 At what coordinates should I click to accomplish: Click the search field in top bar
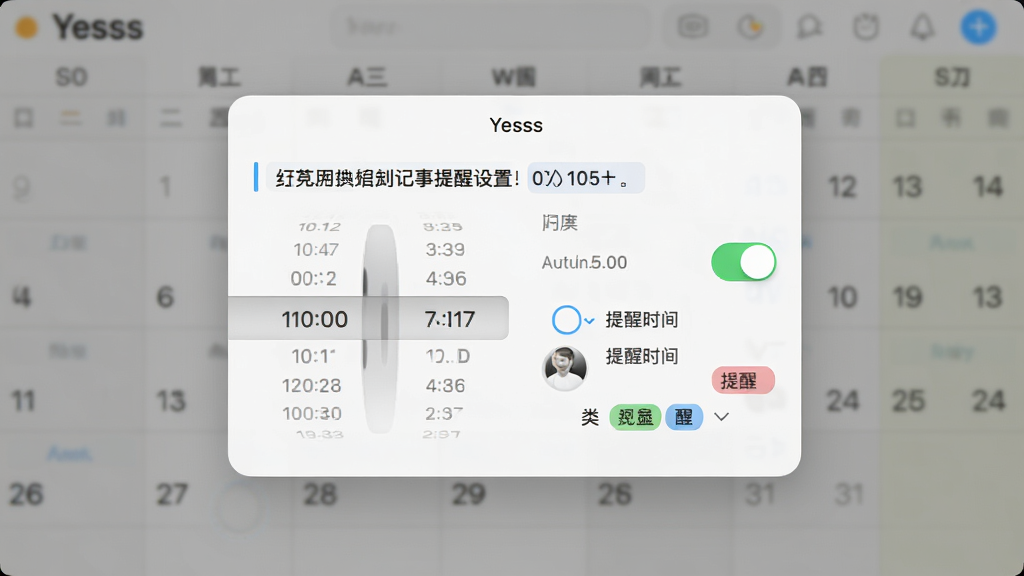491,27
